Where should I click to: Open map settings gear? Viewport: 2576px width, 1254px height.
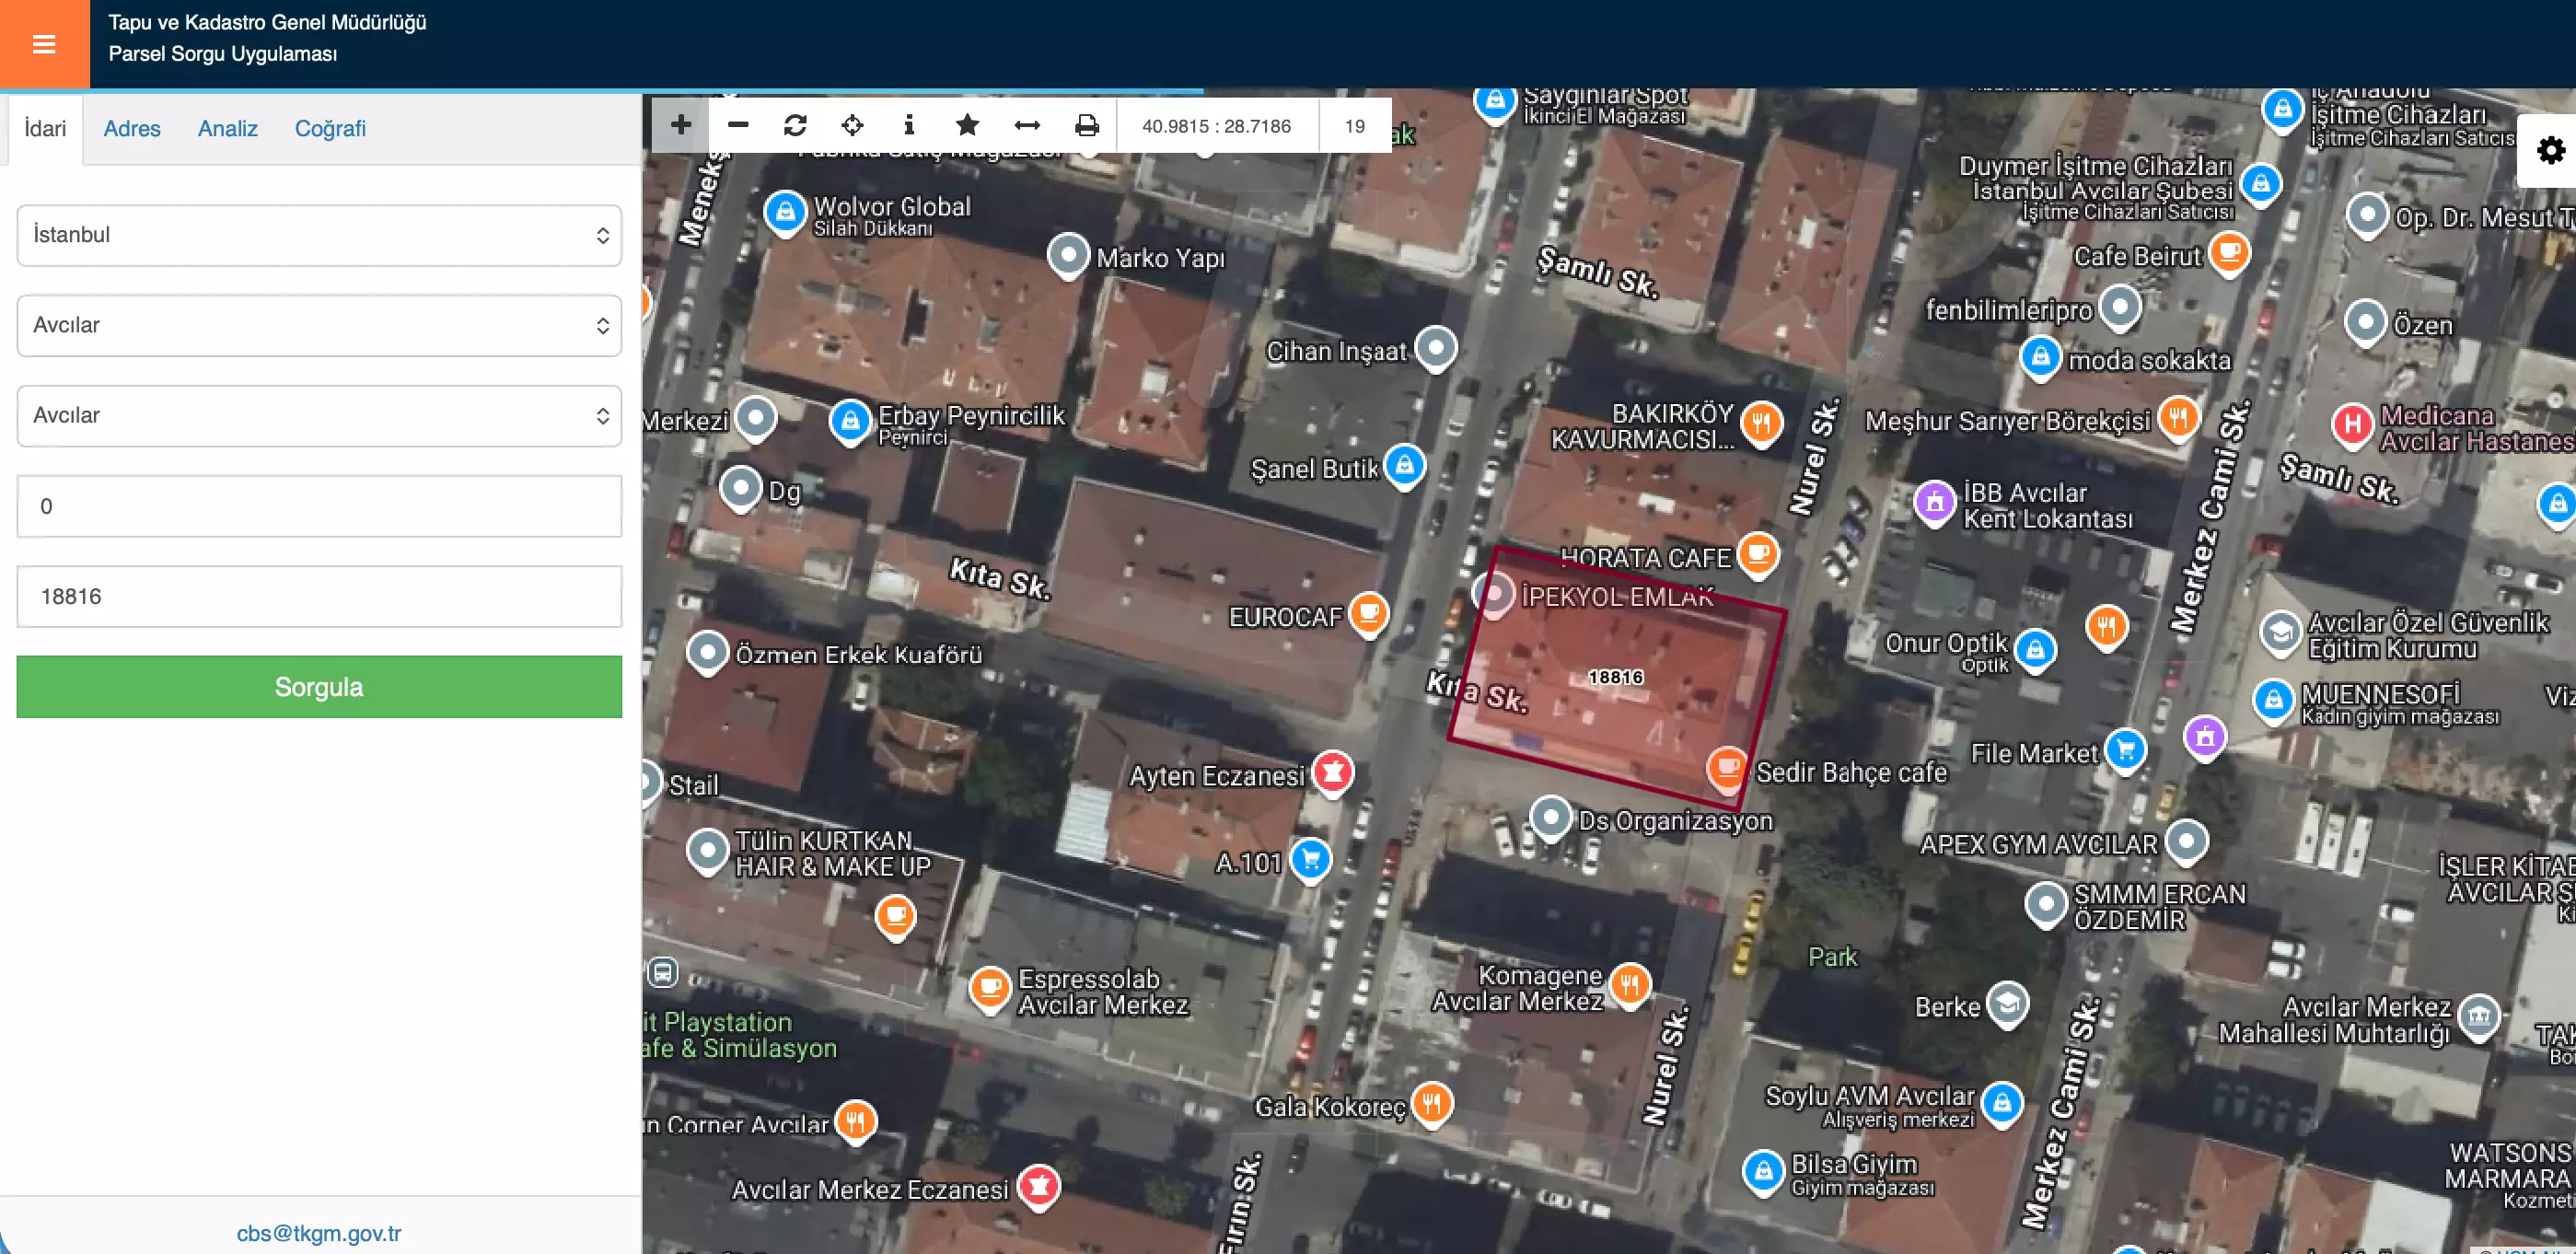2550,151
